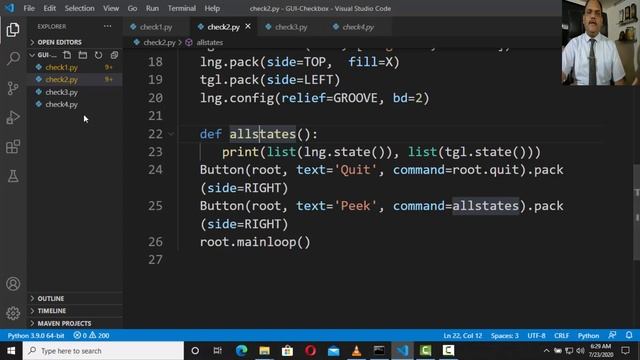Change the UTF-8 file encoding
Viewport: 640px width, 360px height.
536,336
